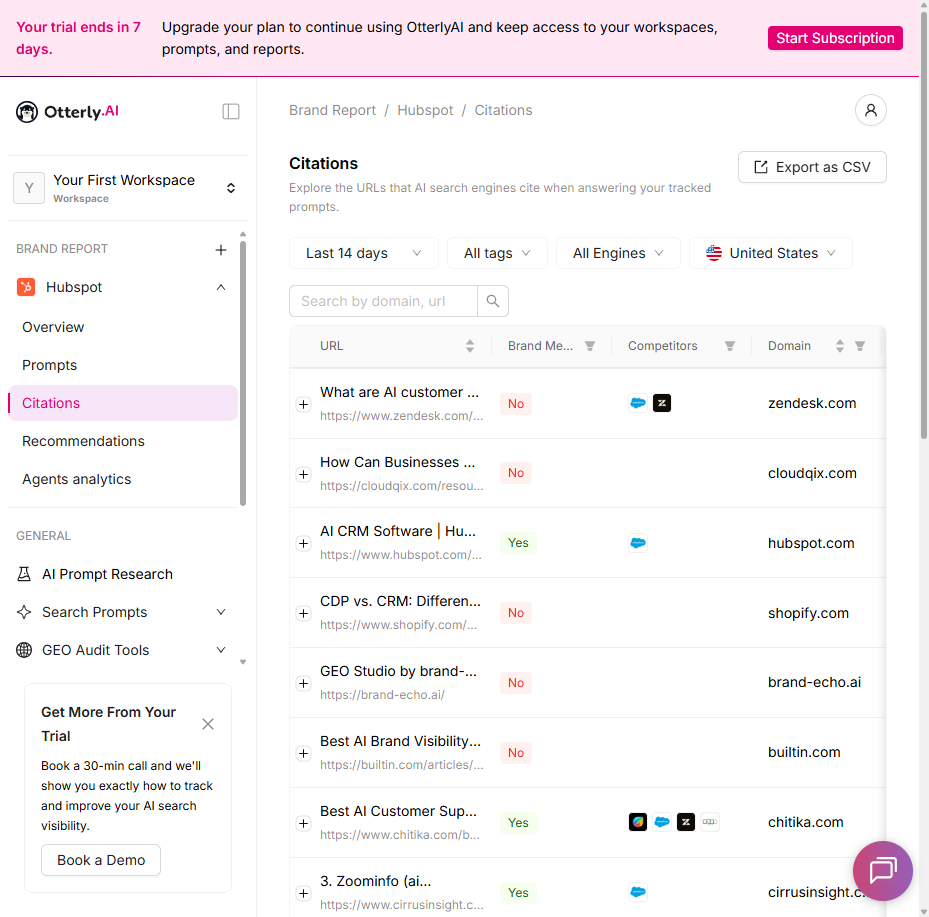
Task: Expand the chitika.com citation row
Action: tap(303, 823)
